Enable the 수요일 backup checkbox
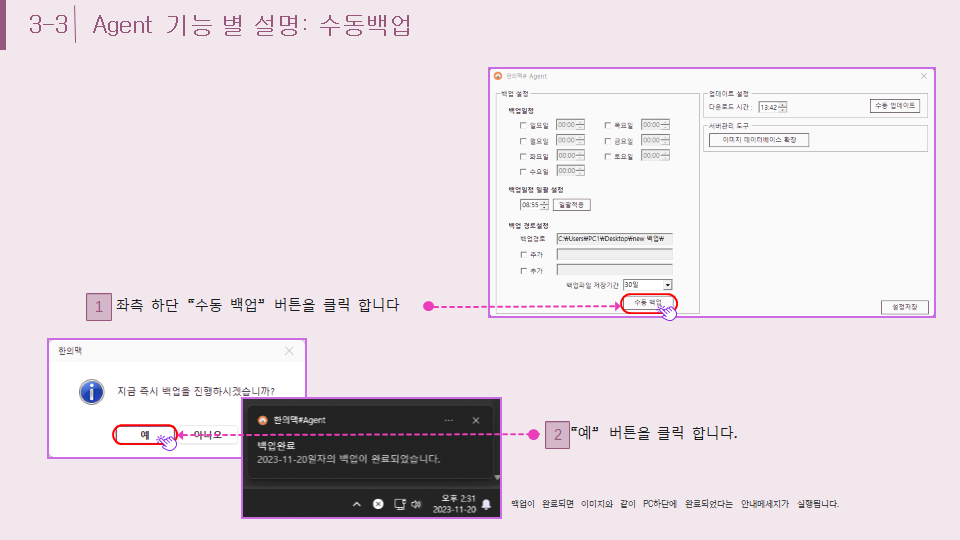 pyautogui.click(x=523, y=171)
